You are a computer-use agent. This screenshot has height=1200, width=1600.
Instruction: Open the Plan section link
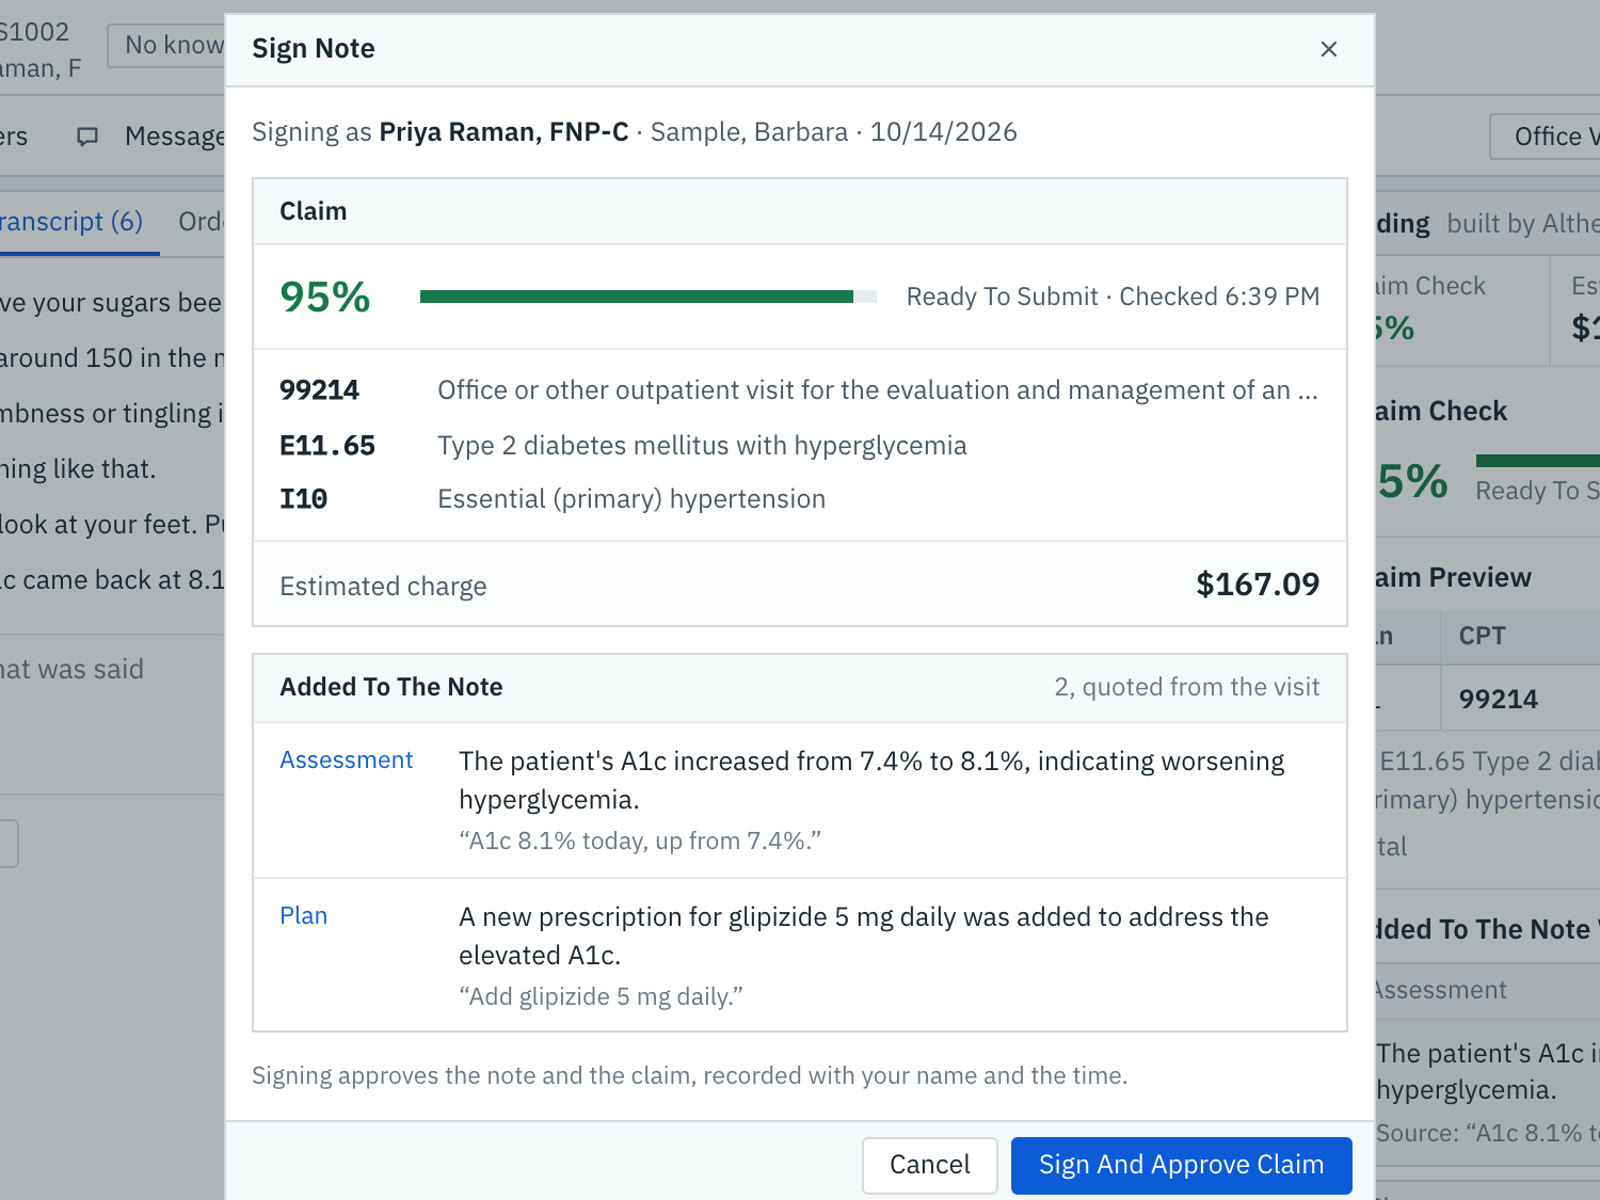point(303,916)
